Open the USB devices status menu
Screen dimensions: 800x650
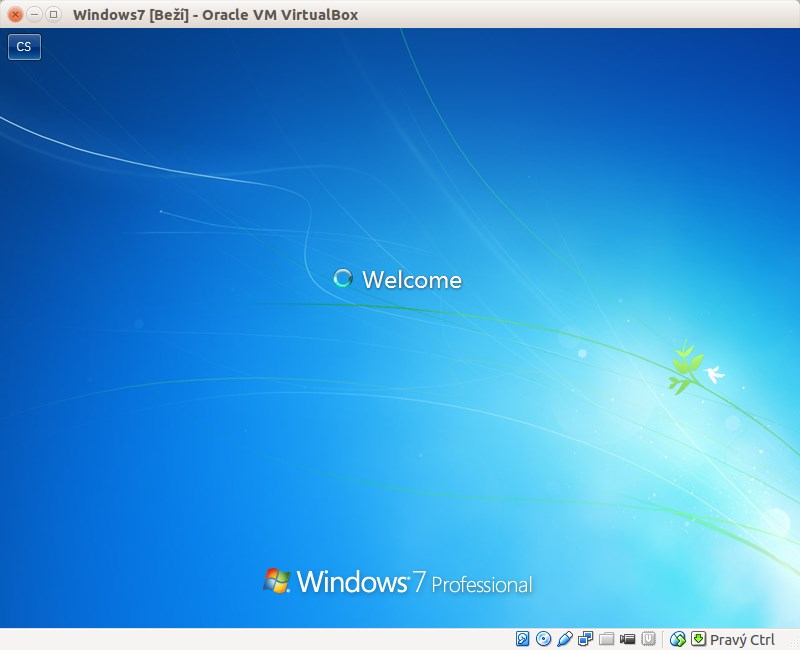click(565, 639)
